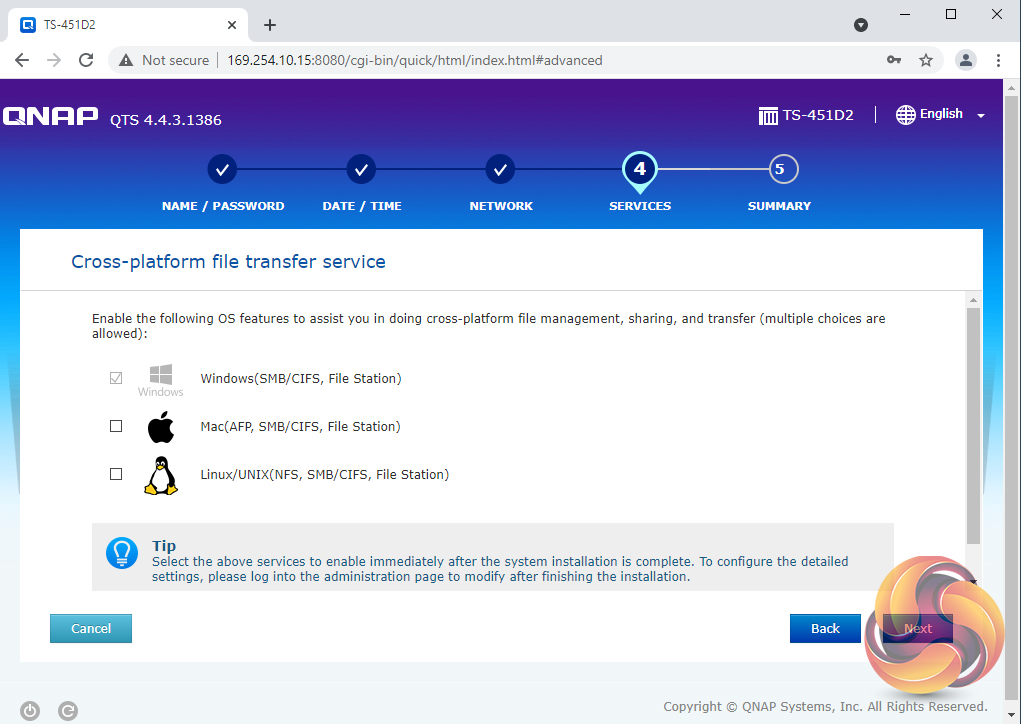Click the QNAP logo

click(50, 117)
